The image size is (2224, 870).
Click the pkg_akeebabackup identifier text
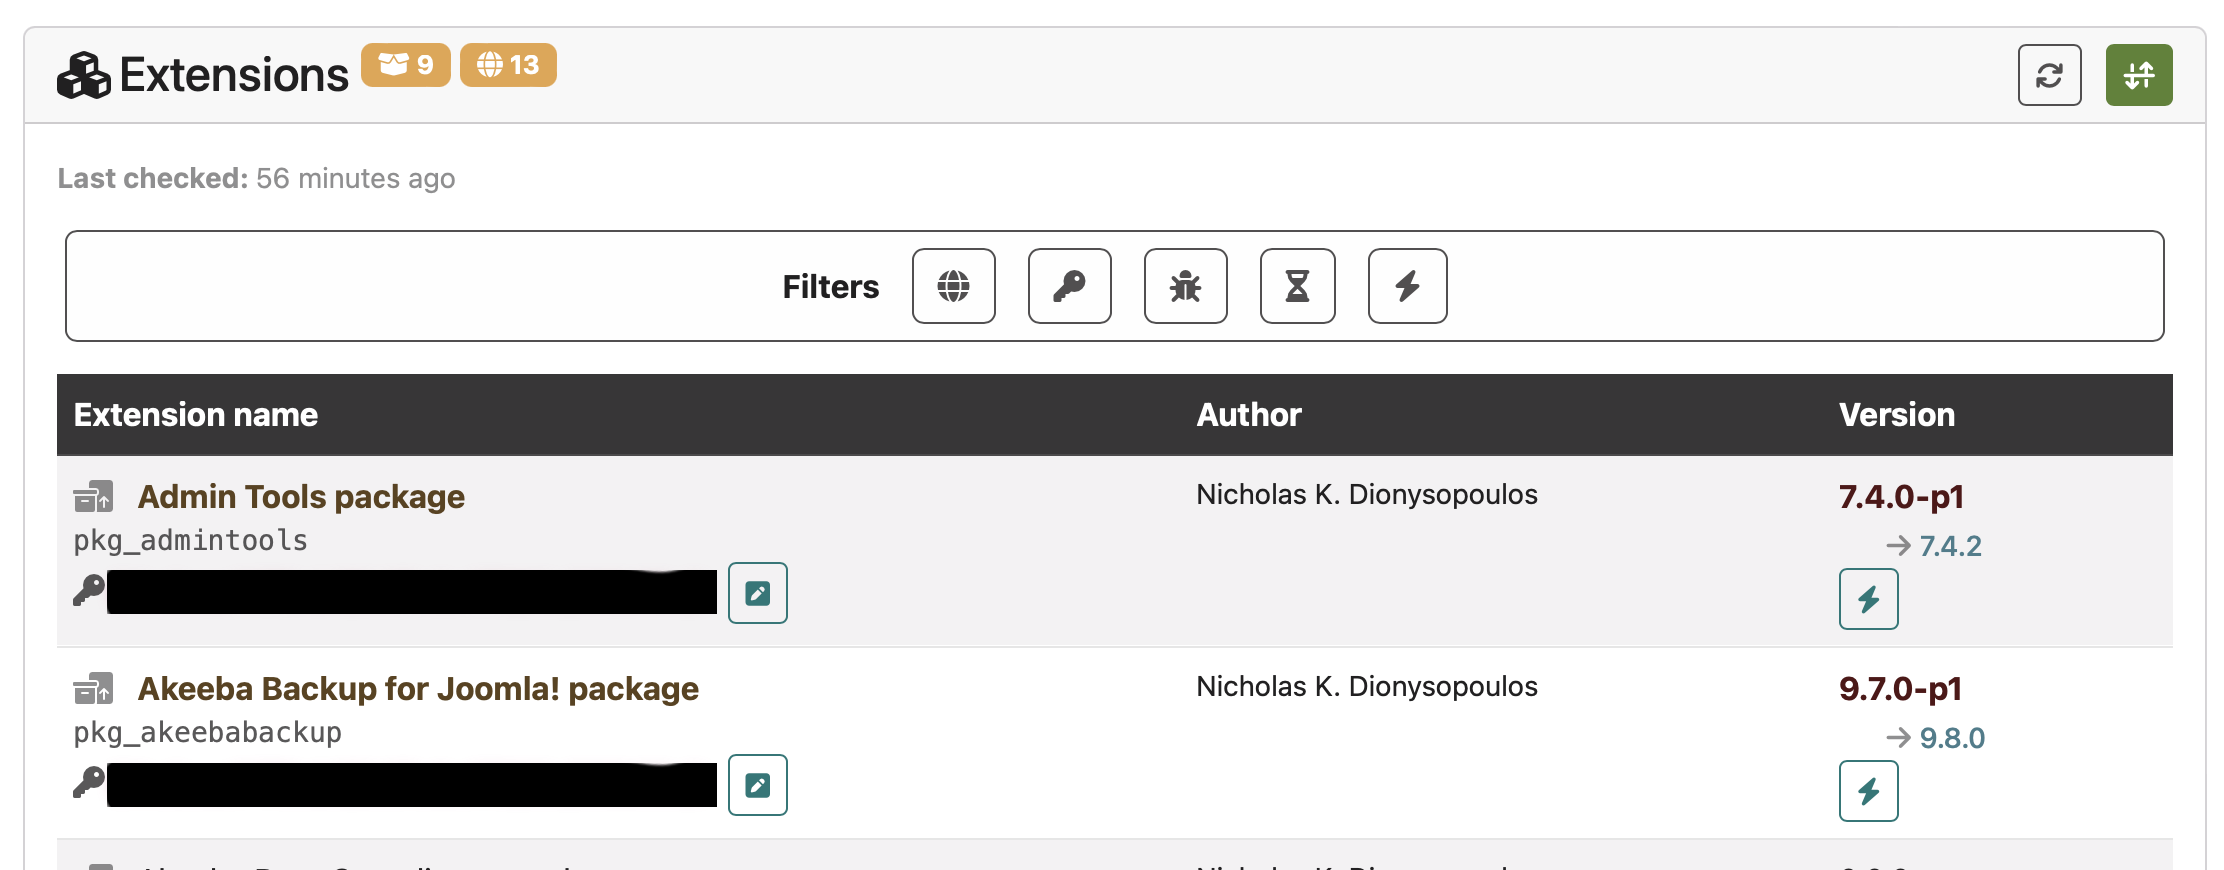208,733
